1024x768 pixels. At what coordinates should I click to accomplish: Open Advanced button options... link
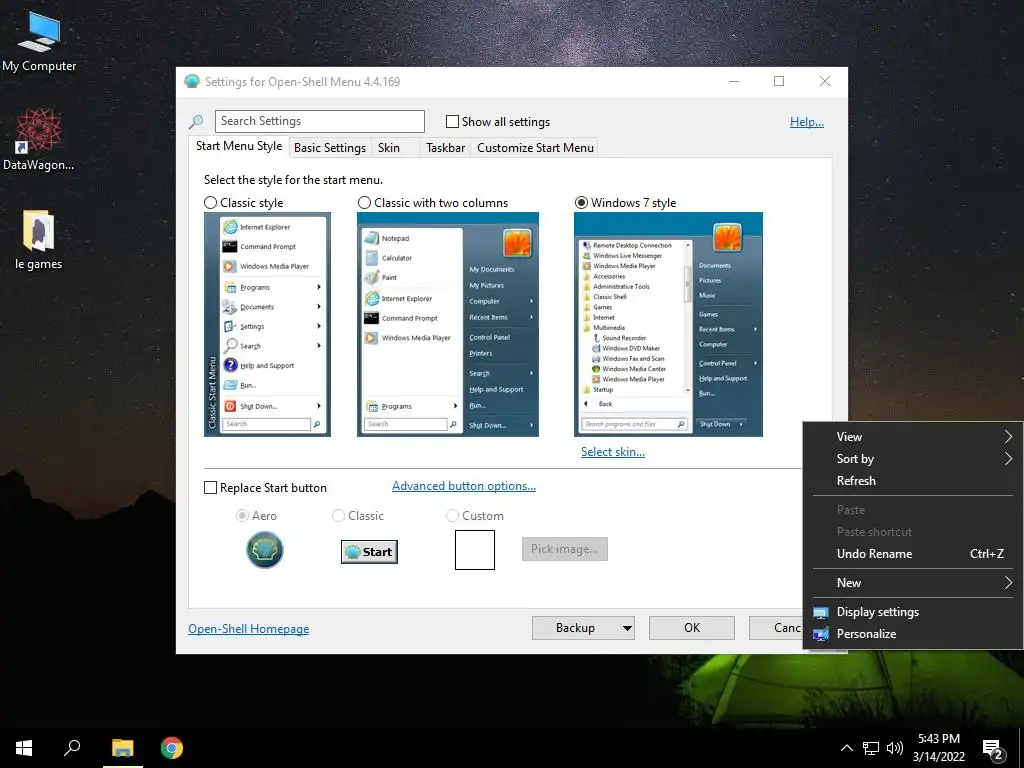point(464,486)
